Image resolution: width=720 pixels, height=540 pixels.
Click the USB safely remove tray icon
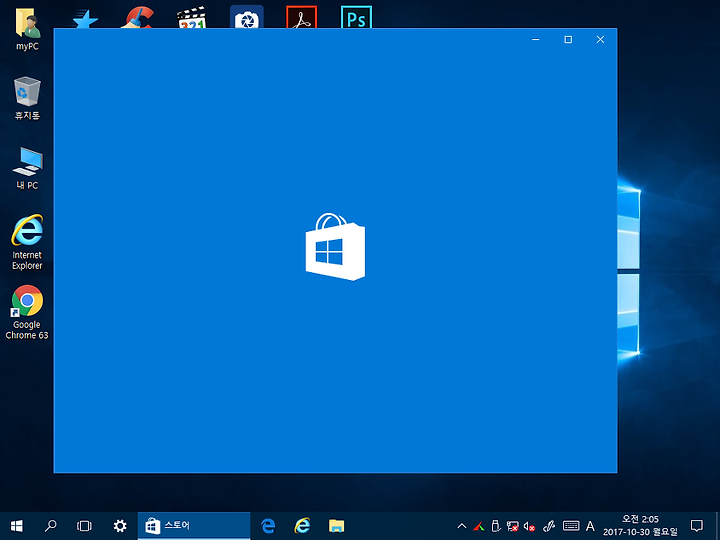pyautogui.click(x=495, y=526)
